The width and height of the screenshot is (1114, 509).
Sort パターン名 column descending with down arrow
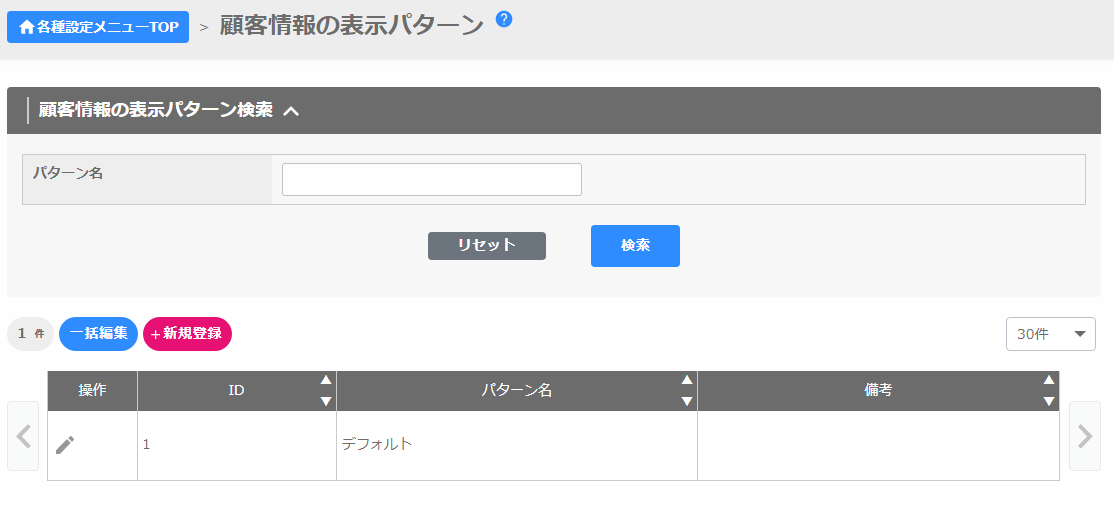click(686, 401)
